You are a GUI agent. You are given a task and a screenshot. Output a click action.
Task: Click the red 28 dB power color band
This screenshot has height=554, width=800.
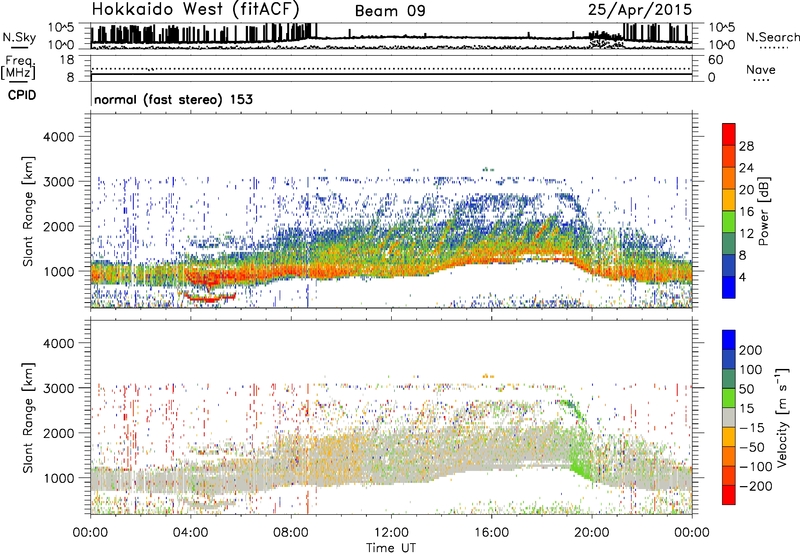tap(729, 134)
